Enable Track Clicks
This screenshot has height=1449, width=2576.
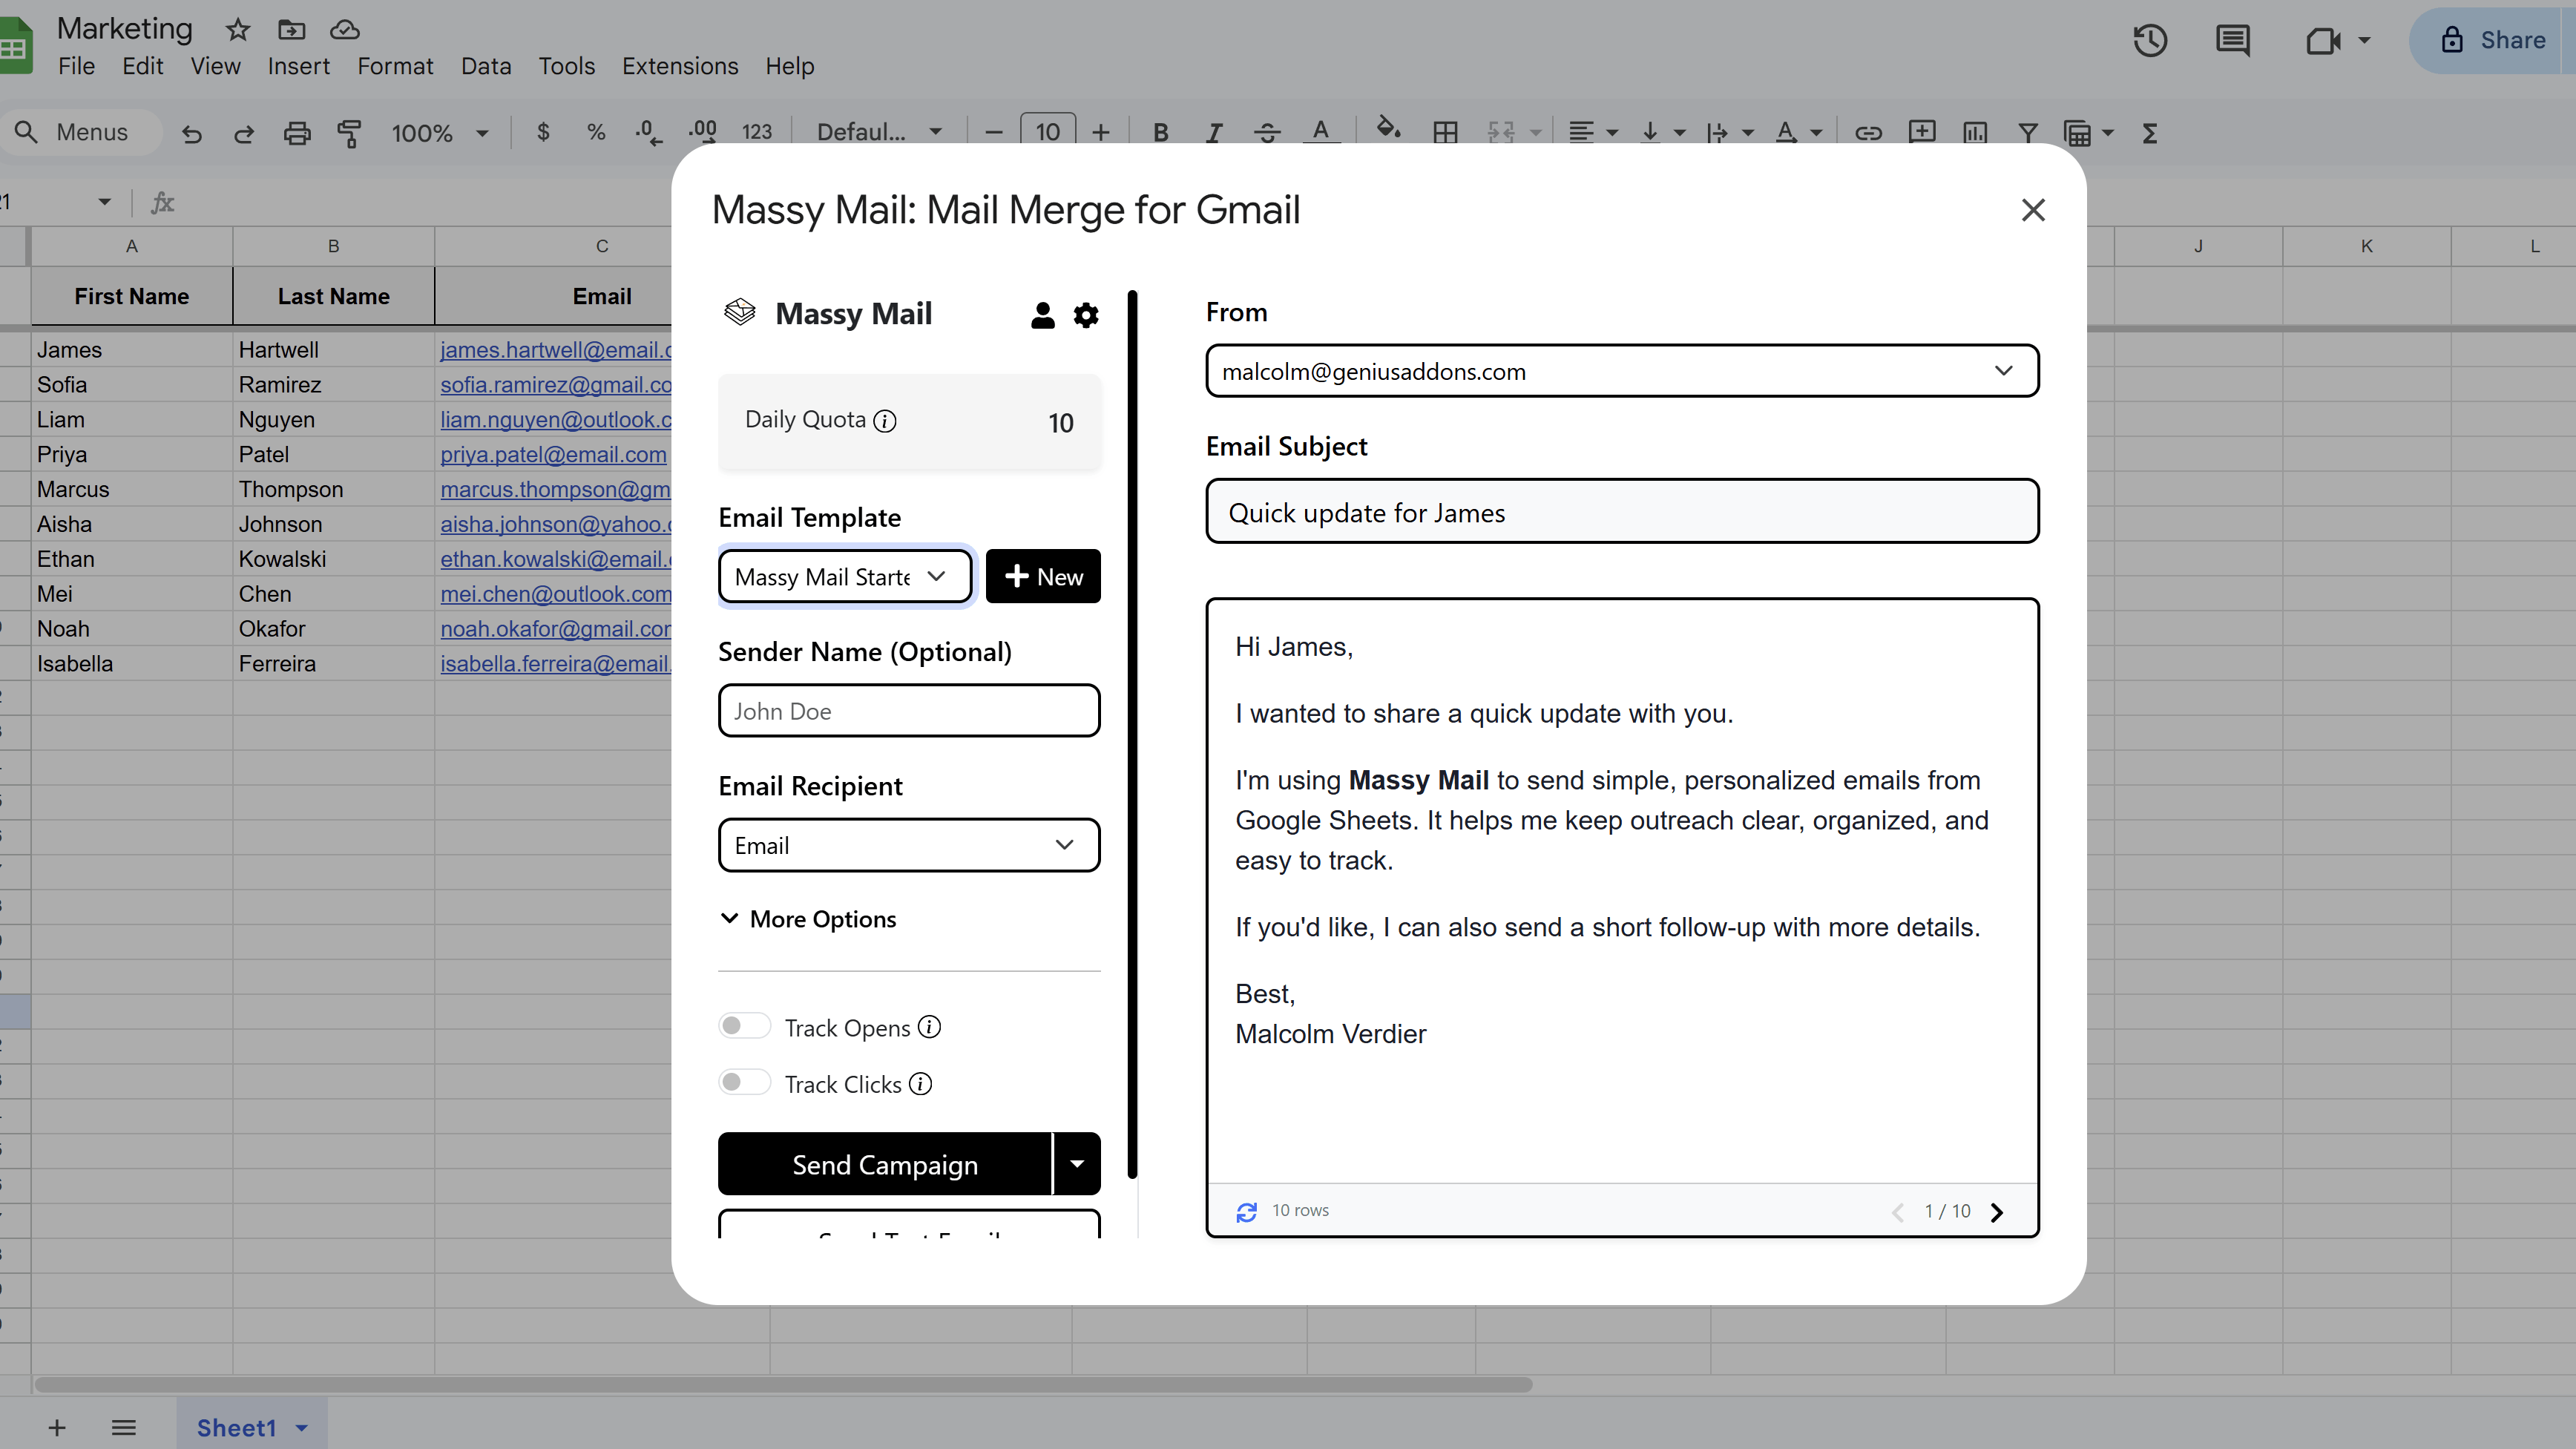(744, 1082)
